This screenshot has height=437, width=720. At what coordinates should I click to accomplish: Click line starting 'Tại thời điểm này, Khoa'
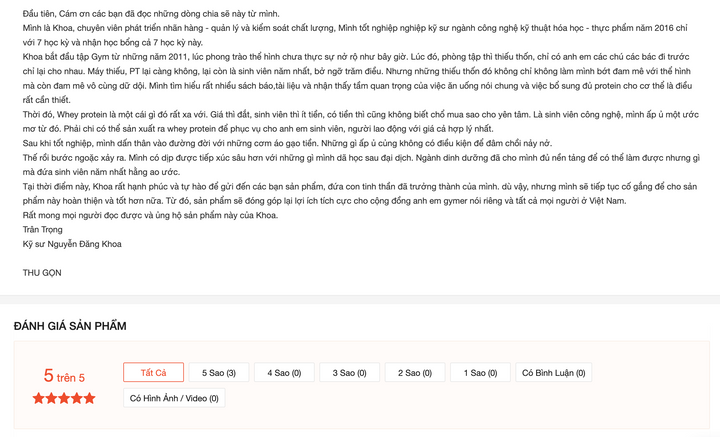tap(360, 186)
